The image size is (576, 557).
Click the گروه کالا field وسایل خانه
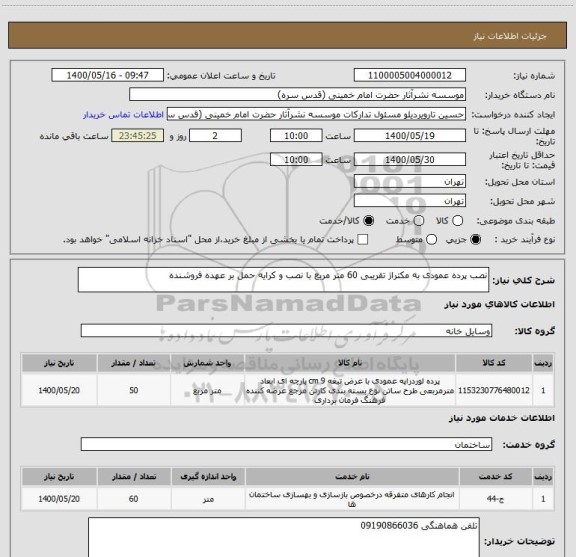click(286, 331)
